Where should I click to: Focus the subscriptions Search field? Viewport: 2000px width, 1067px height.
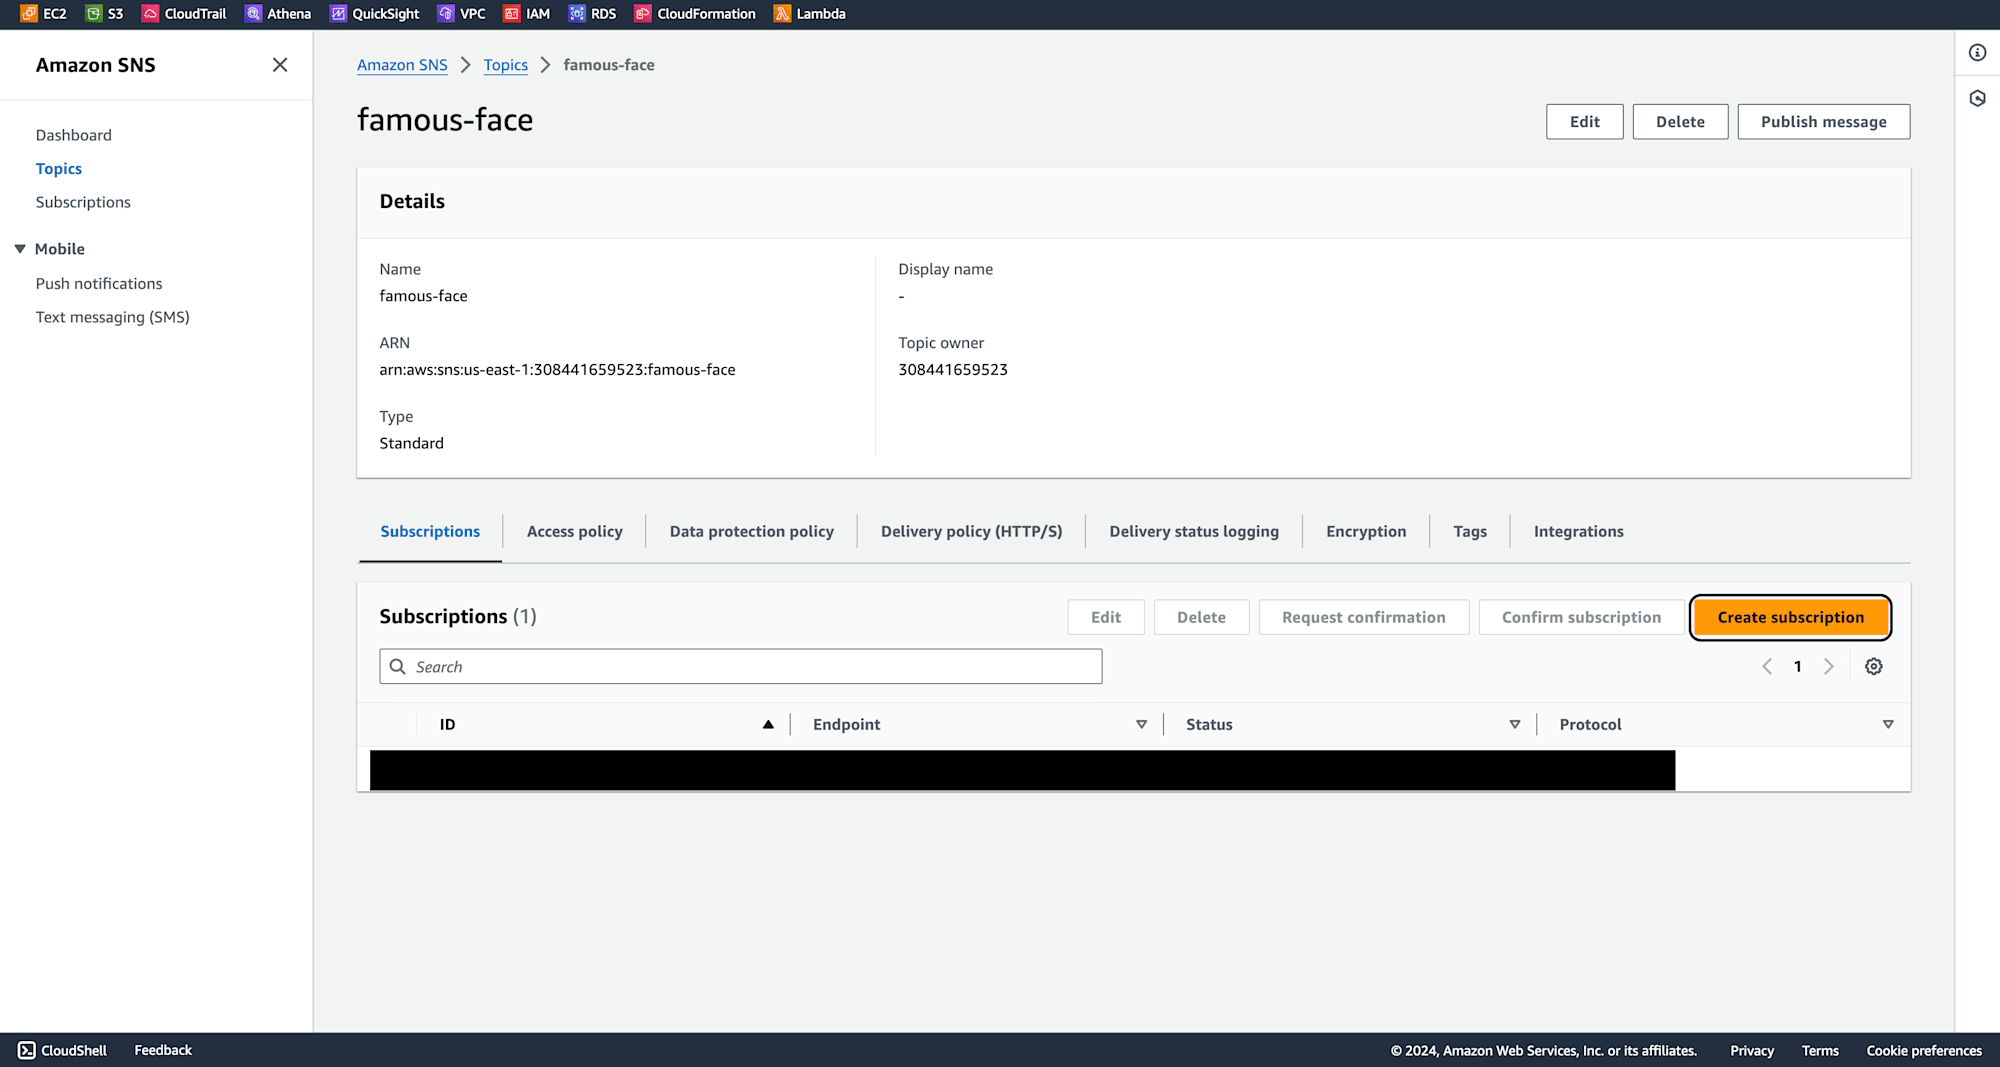[741, 666]
